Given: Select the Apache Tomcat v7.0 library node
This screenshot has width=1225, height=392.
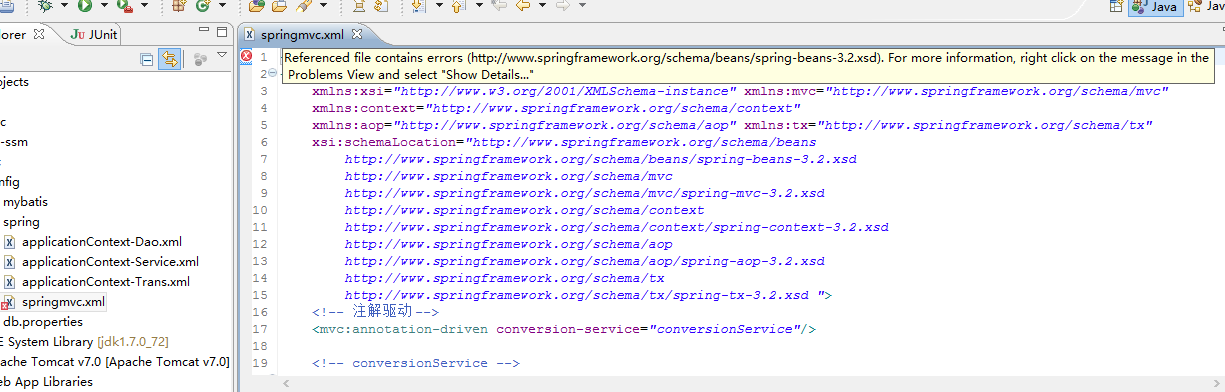Looking at the screenshot, I should tap(115, 362).
